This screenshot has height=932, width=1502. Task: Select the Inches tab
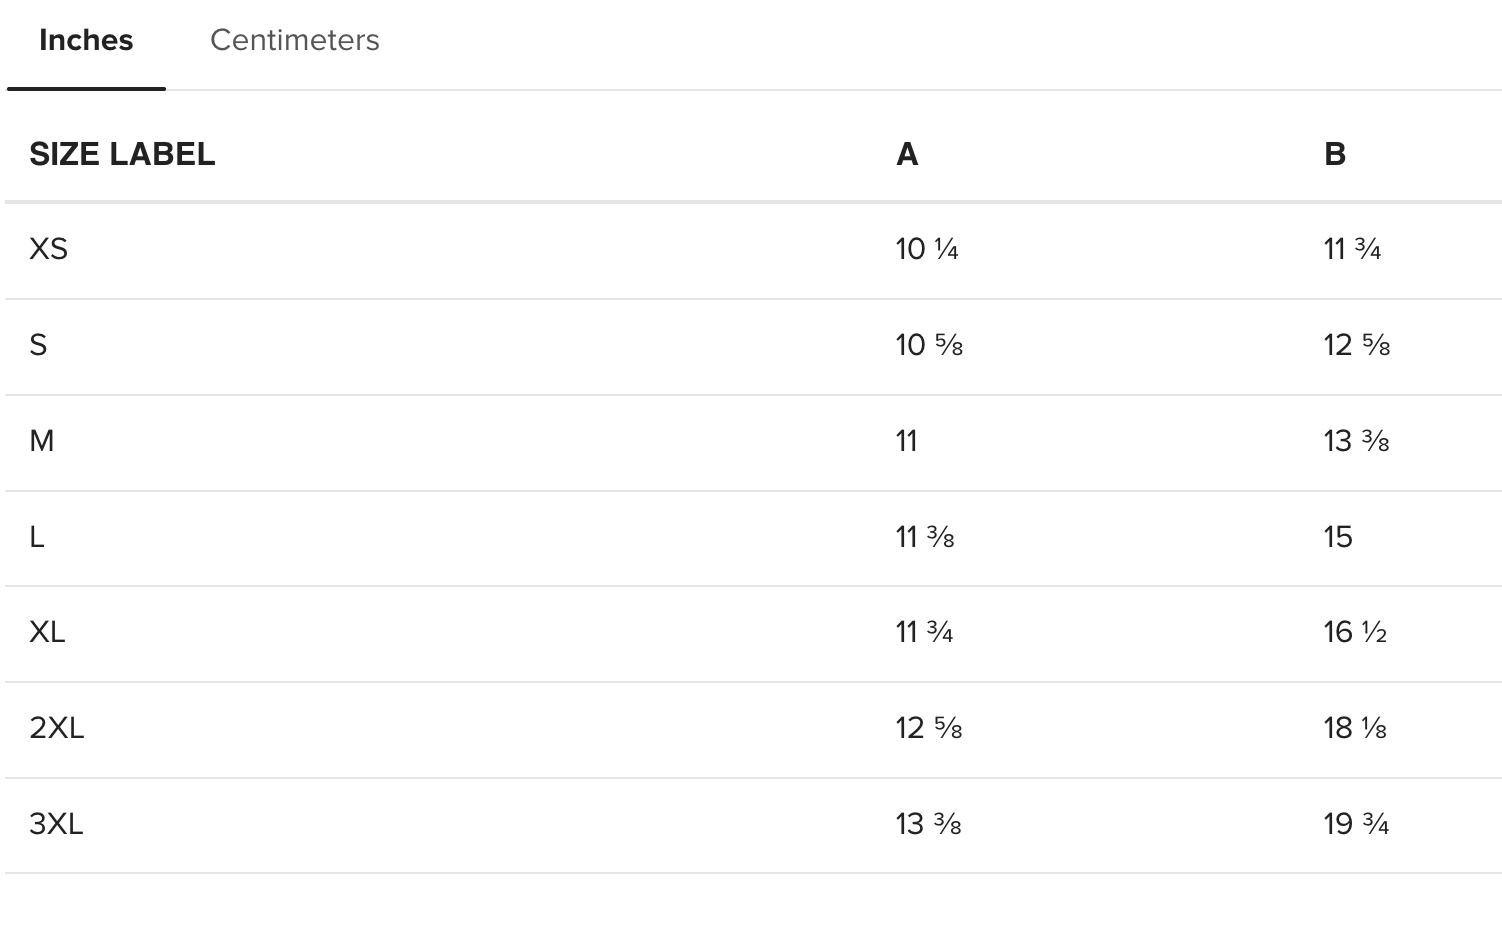click(86, 40)
